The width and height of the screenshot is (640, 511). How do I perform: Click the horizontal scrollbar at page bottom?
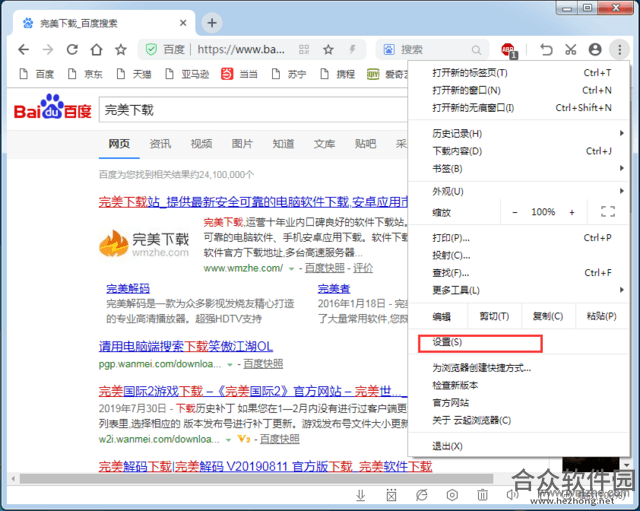coord(256,478)
